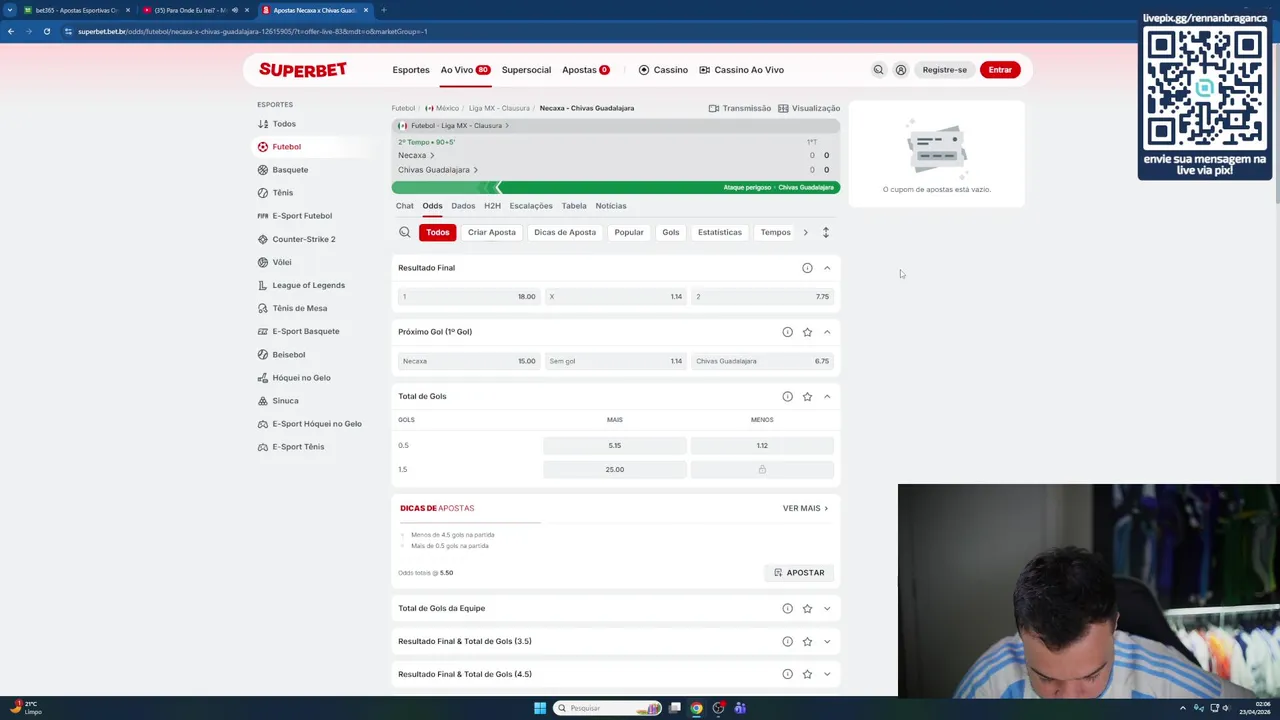The height and width of the screenshot is (720, 1280).
Task: Open info icon for Resultado Final
Action: [x=807, y=268]
